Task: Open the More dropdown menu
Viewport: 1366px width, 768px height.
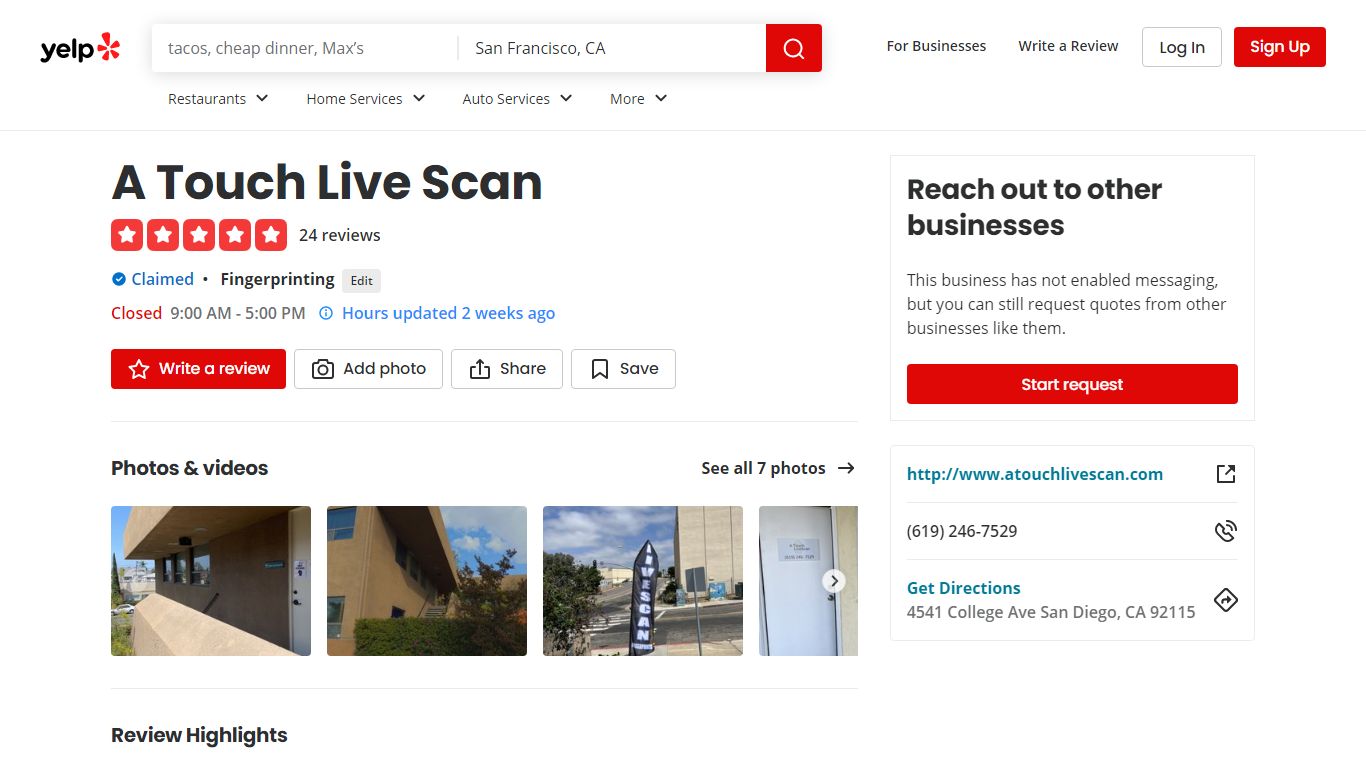Action: coord(638,98)
